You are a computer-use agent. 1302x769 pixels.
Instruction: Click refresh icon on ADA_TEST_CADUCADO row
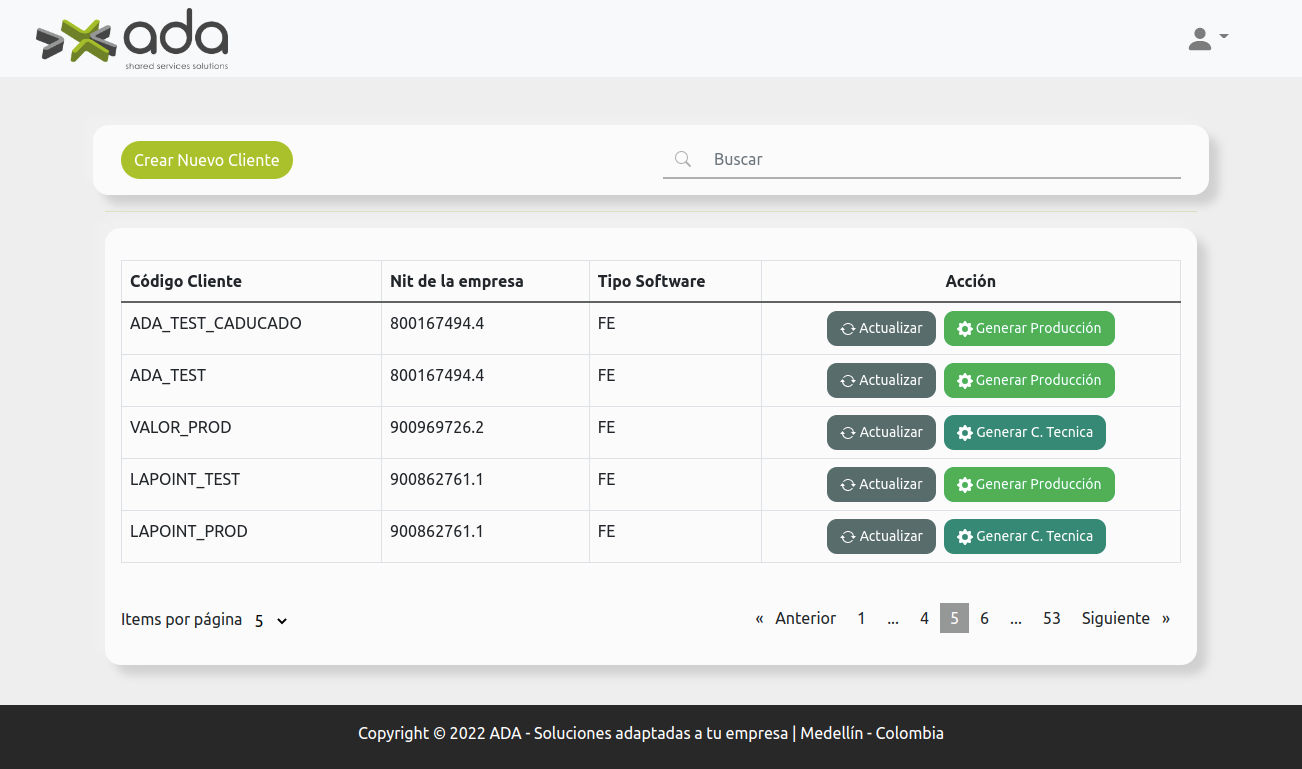(x=848, y=329)
